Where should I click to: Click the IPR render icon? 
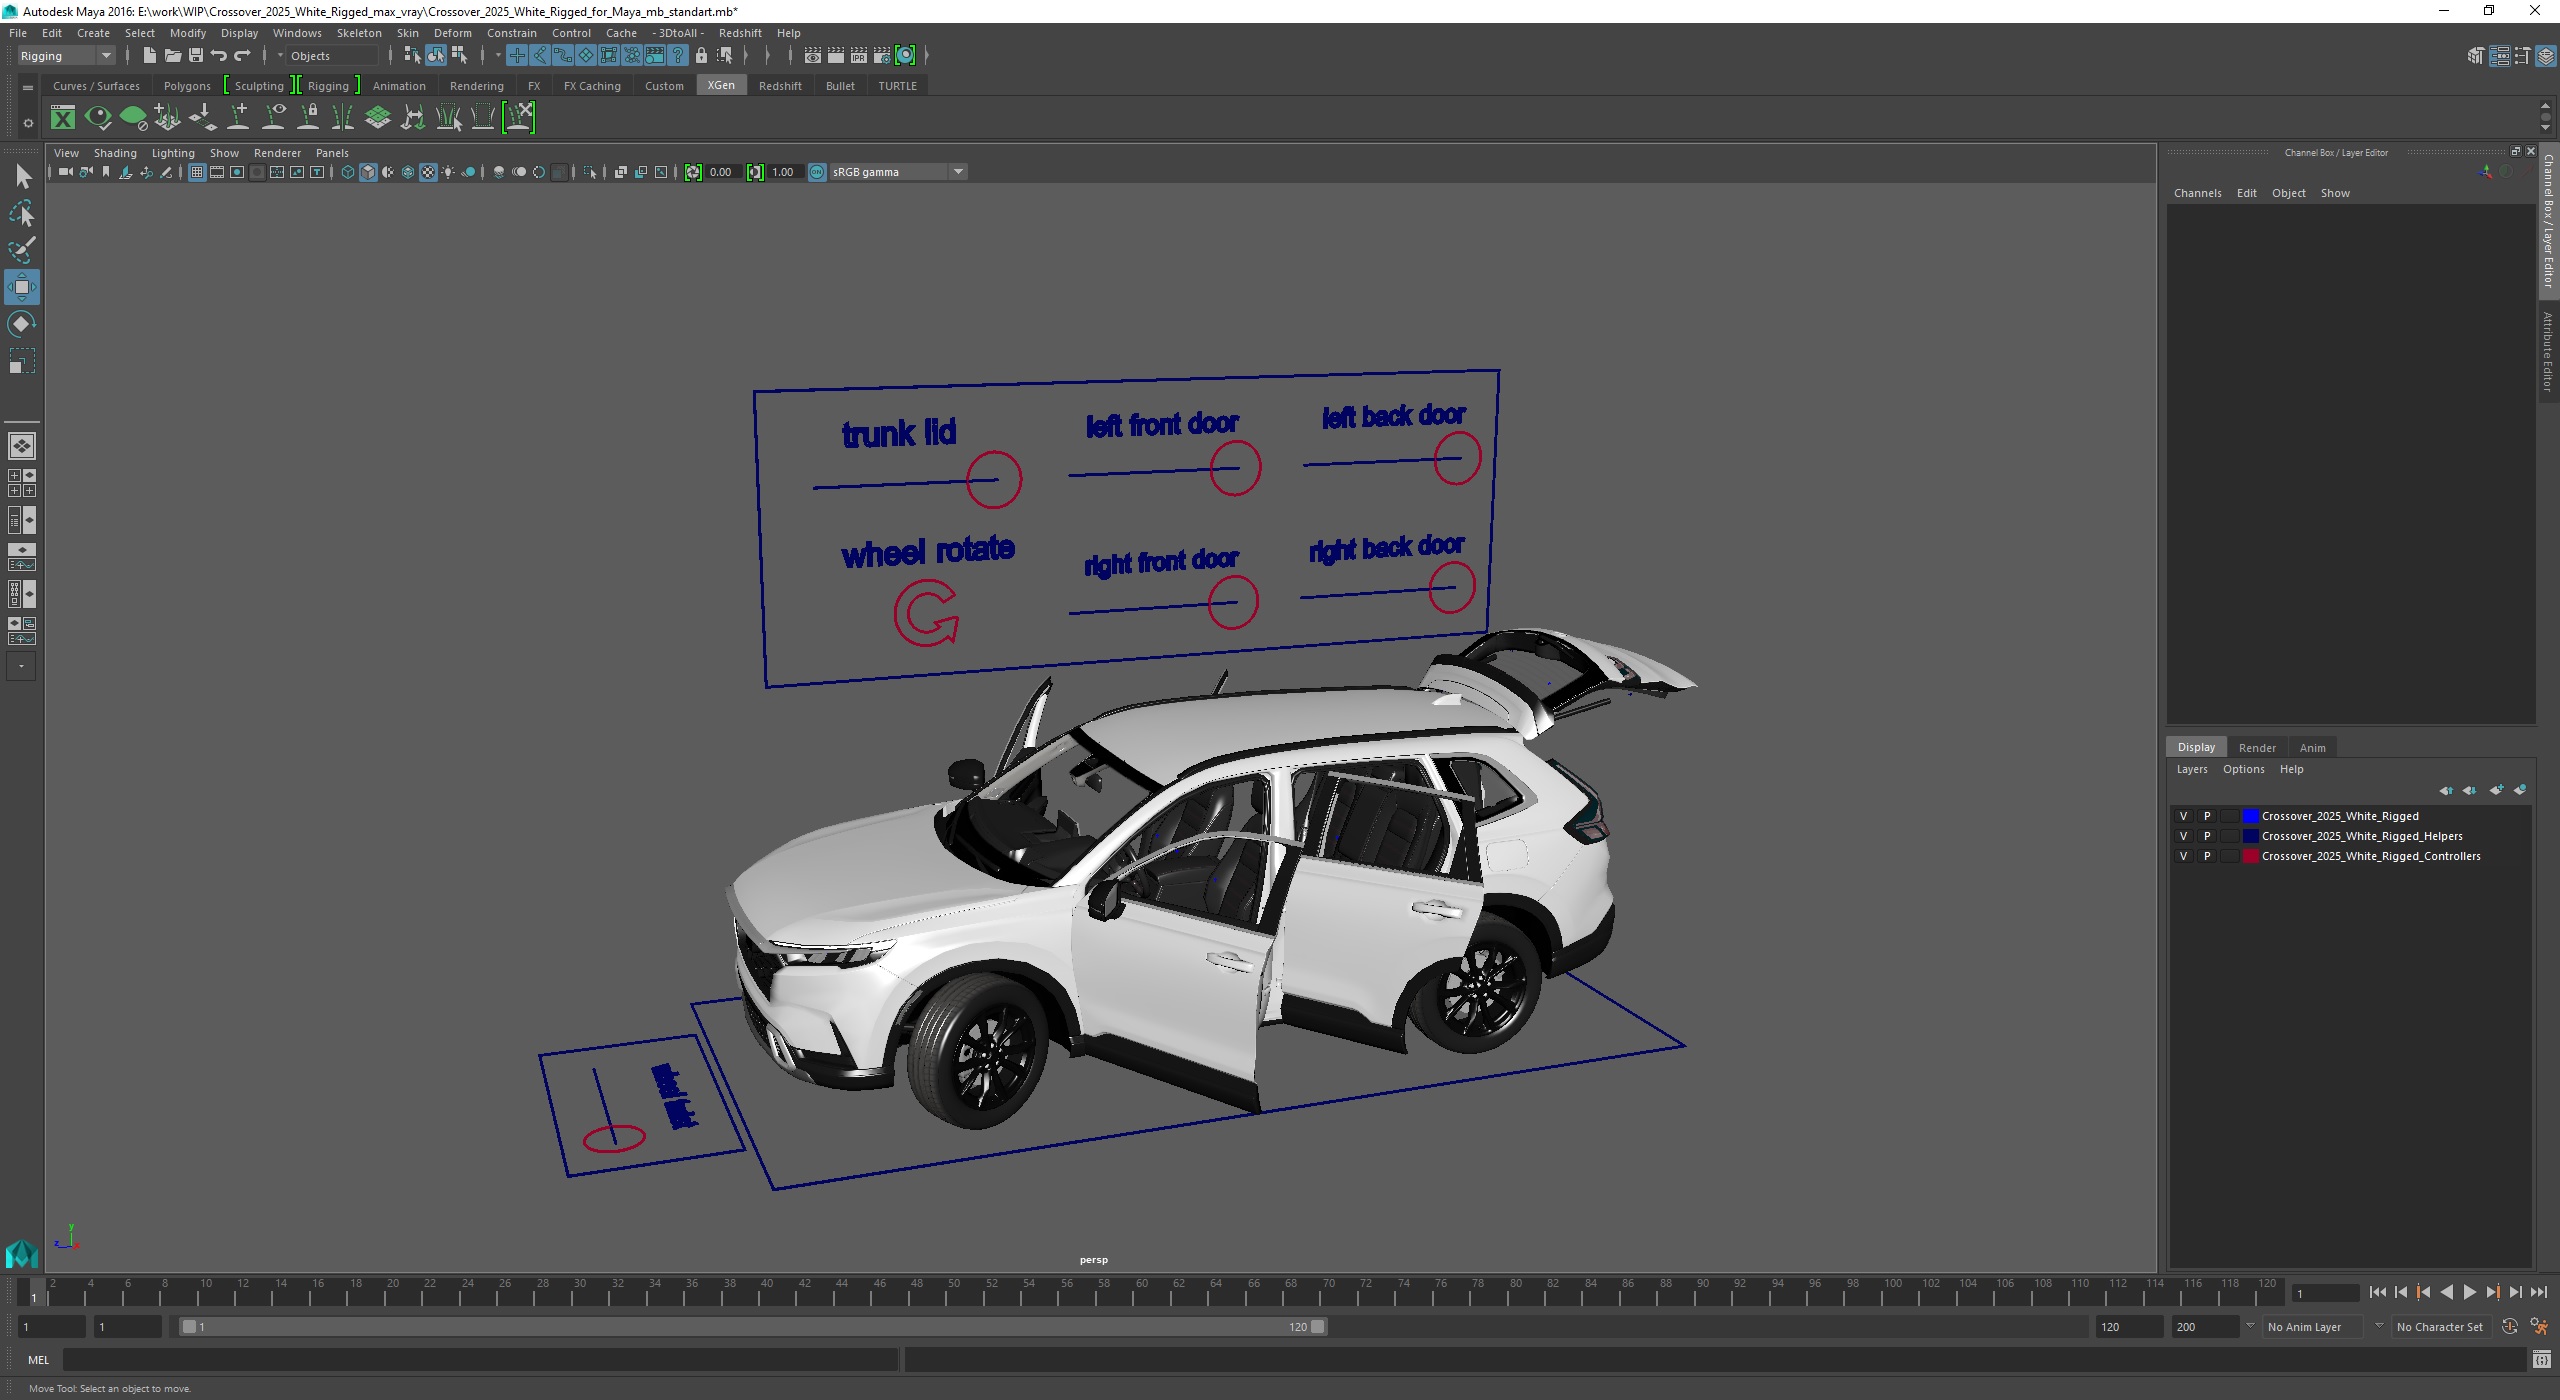pos(858,56)
